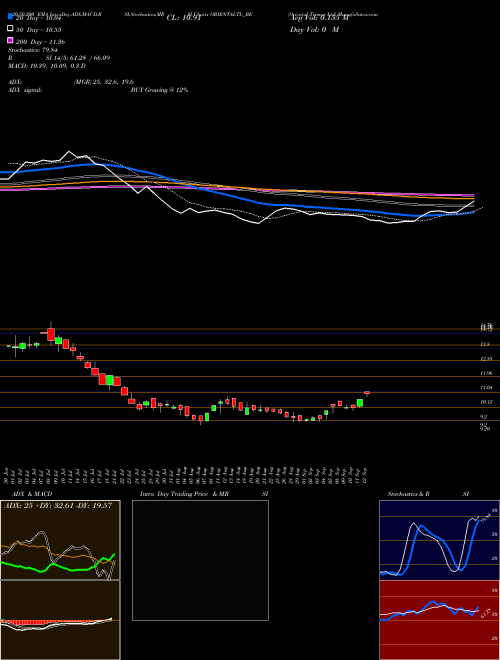
Task: Click the 11.04 price axis label
Action: tap(486, 387)
